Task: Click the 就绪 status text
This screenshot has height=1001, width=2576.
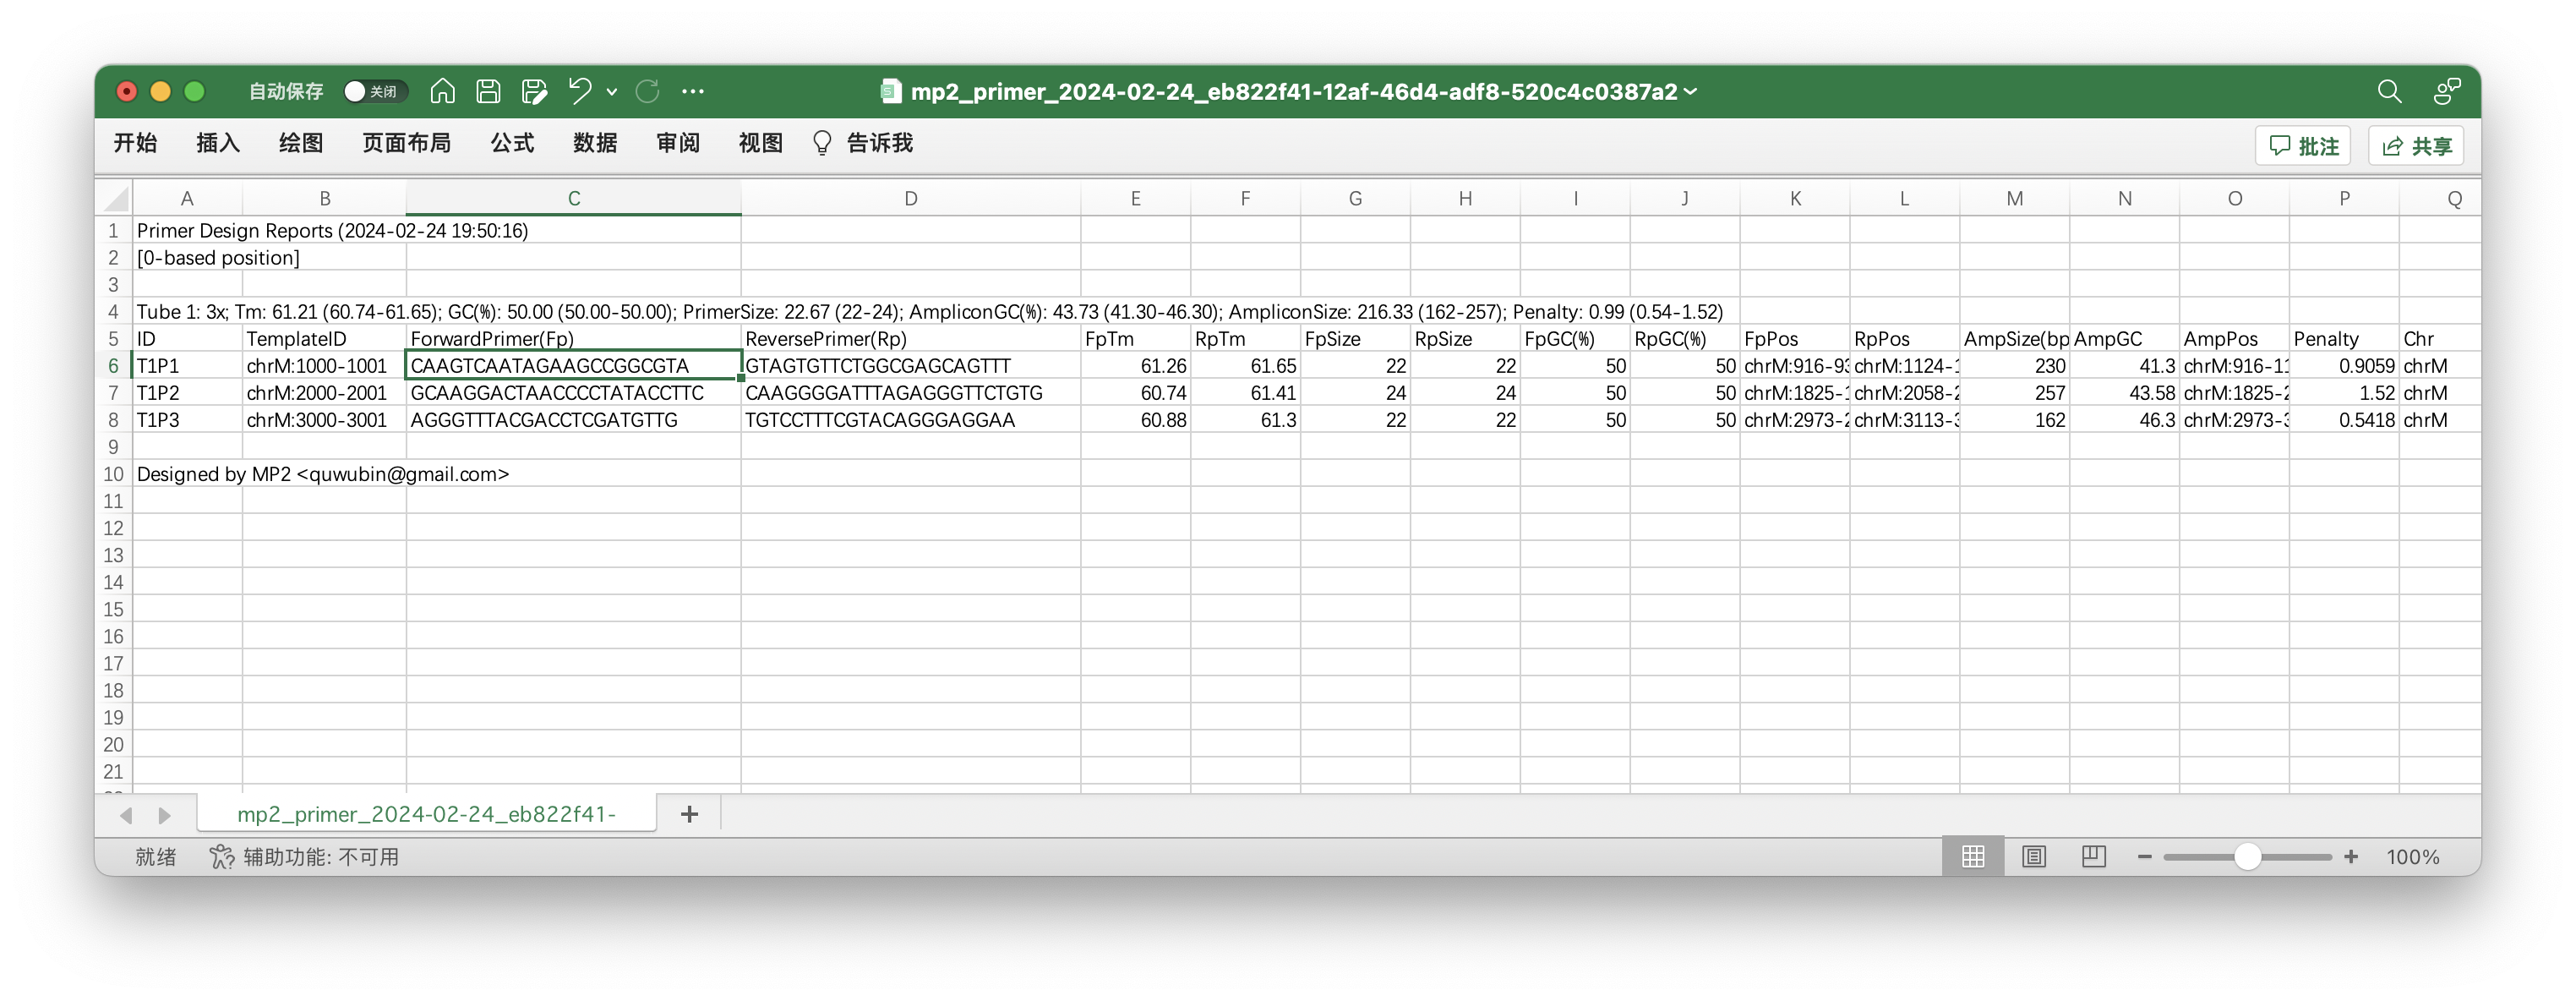Action: [x=155, y=856]
